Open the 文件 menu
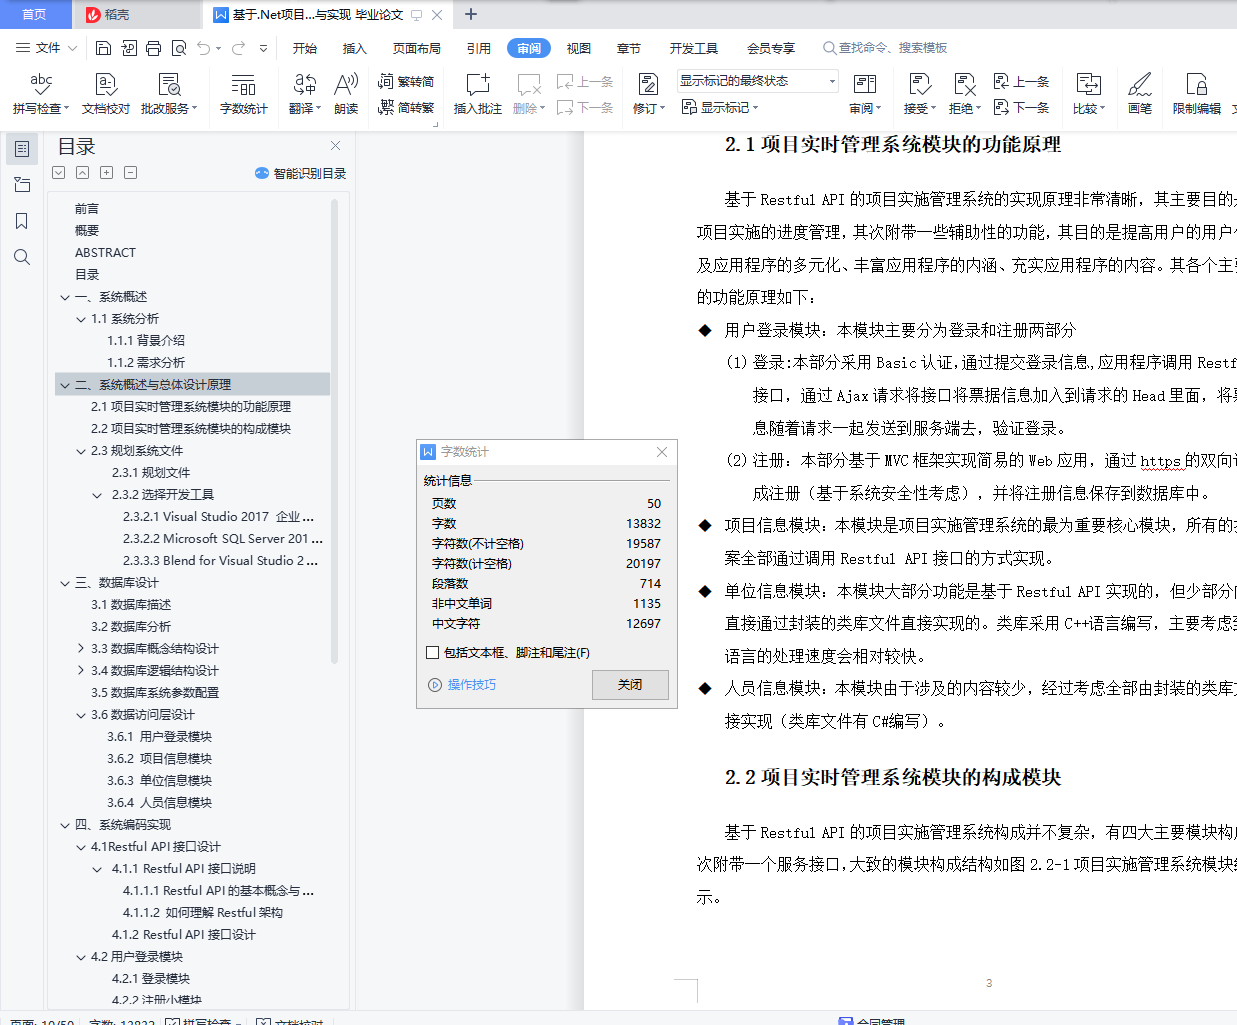Screen dimensions: 1237x1025 point(46,48)
